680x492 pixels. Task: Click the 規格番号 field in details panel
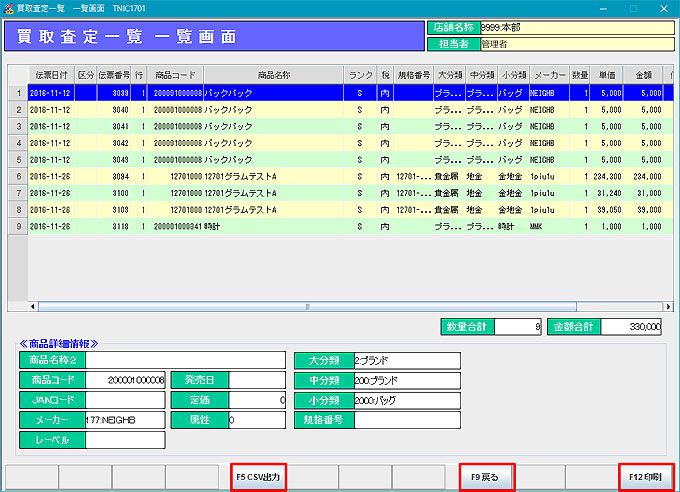tap(407, 420)
